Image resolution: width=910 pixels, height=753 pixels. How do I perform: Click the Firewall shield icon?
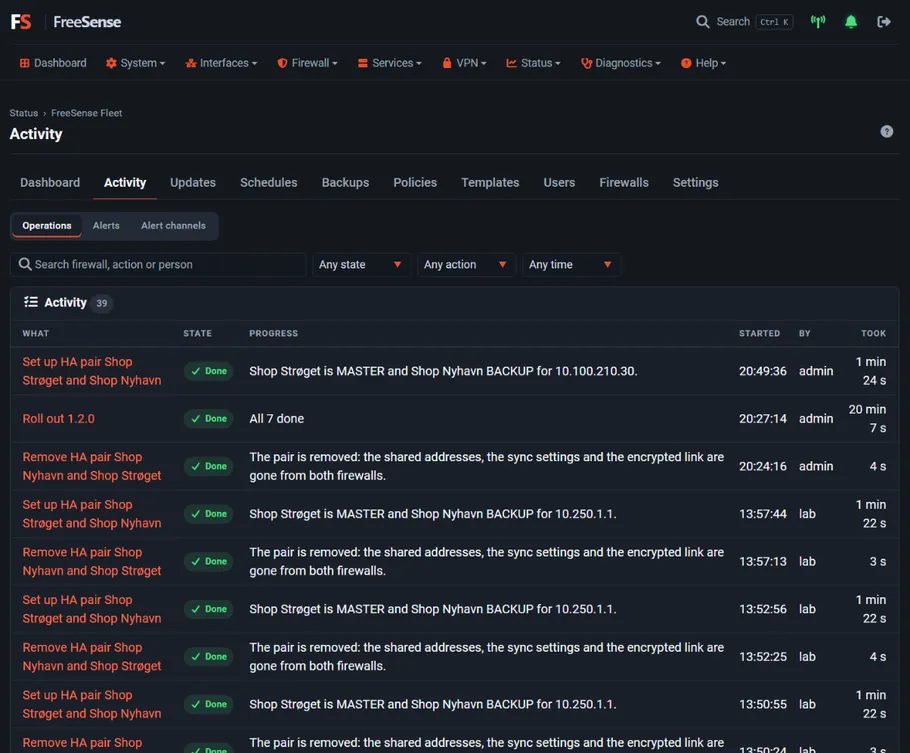pyautogui.click(x=282, y=63)
